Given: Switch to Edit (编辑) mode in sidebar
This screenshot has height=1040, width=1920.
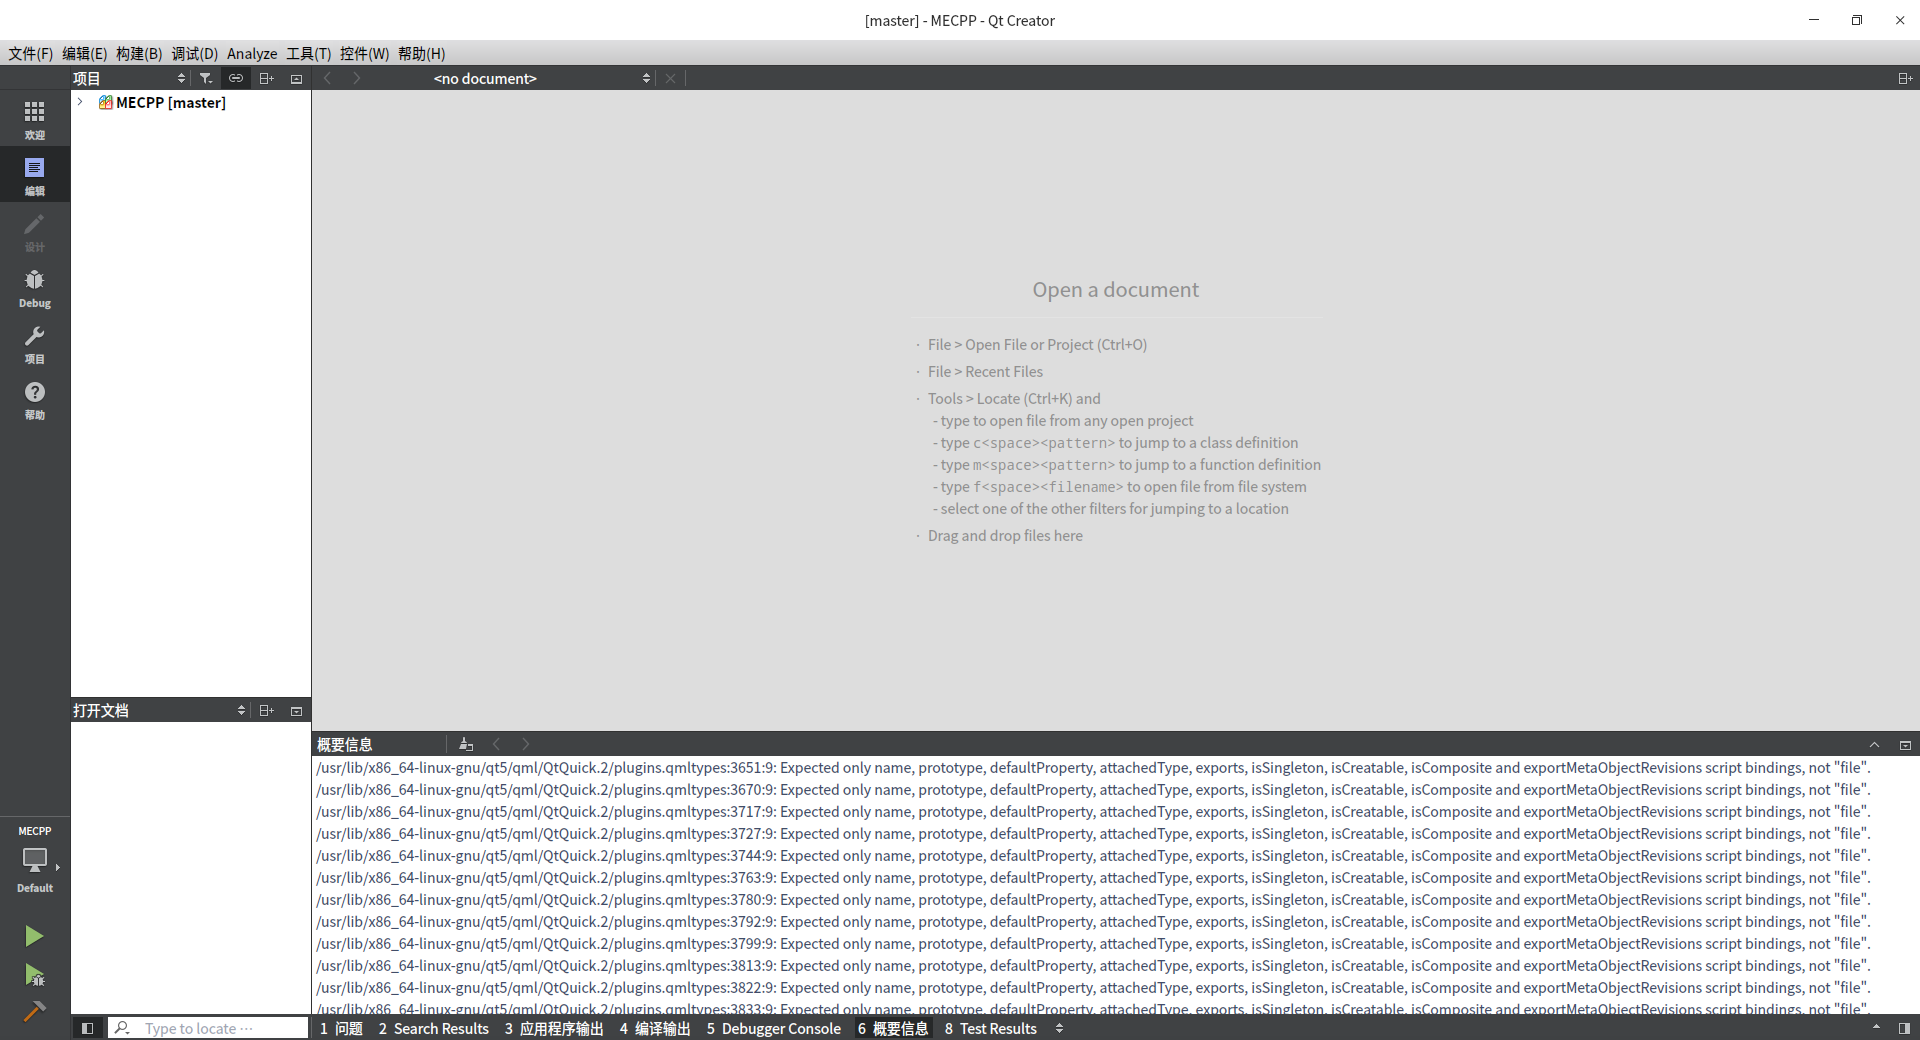Looking at the screenshot, I should point(35,175).
